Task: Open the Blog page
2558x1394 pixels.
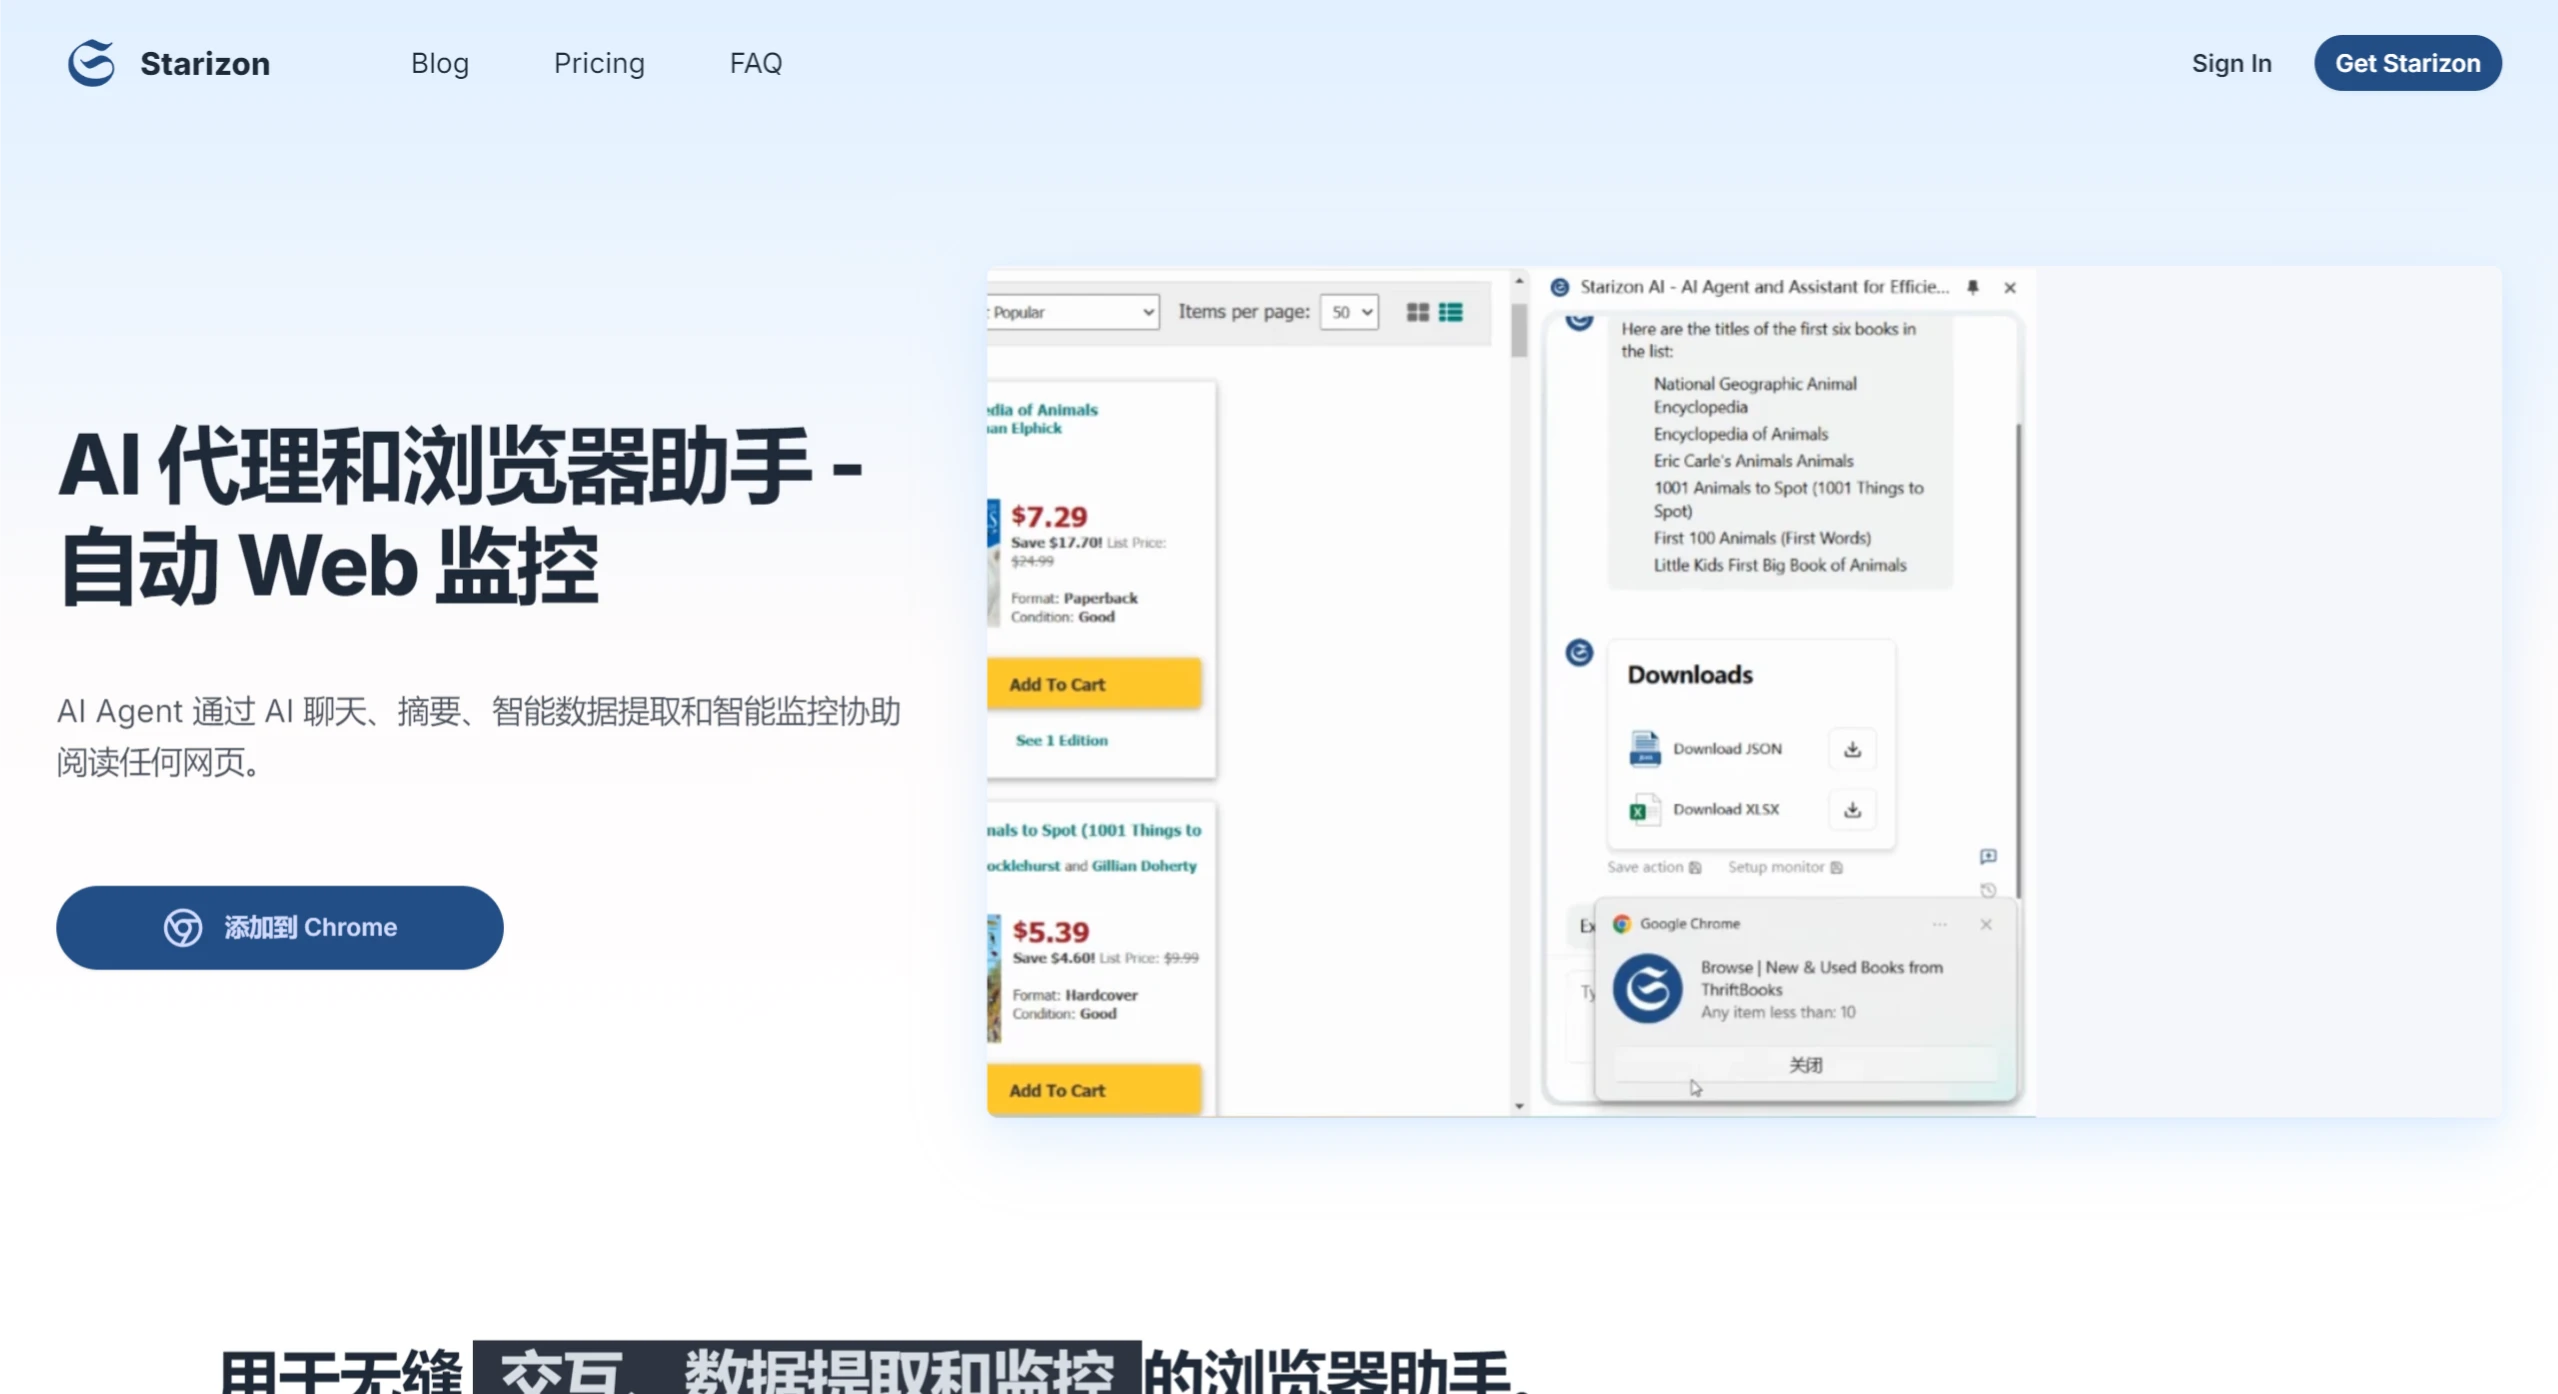Action: click(439, 62)
